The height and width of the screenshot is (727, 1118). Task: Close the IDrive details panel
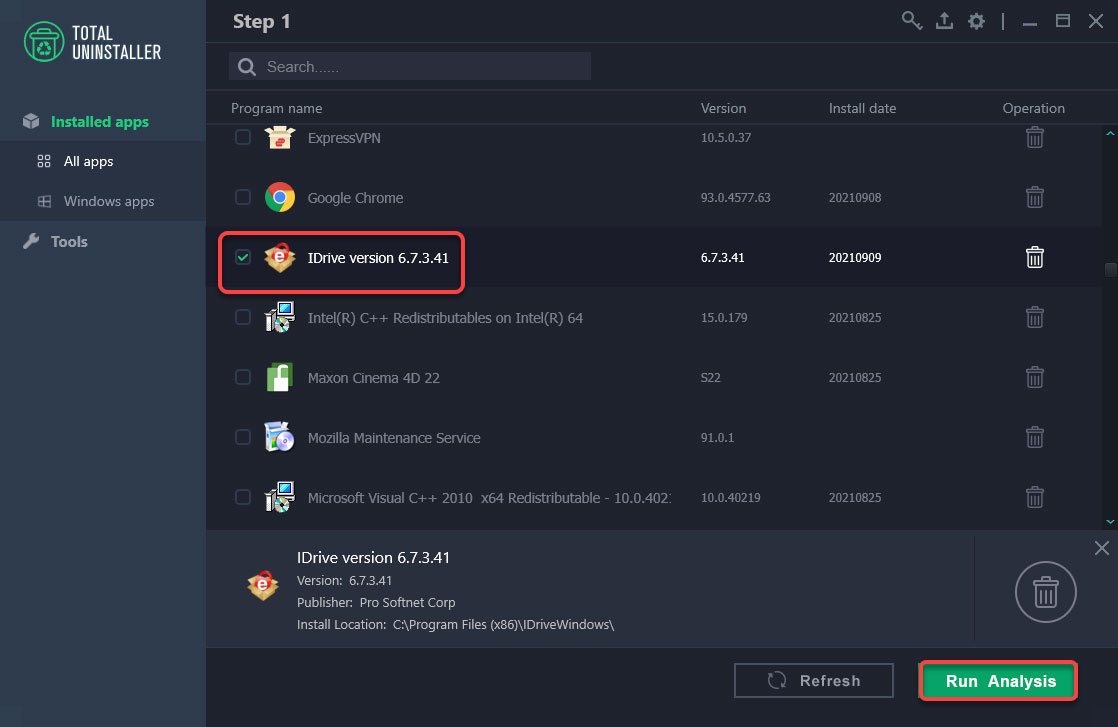pyautogui.click(x=1102, y=547)
